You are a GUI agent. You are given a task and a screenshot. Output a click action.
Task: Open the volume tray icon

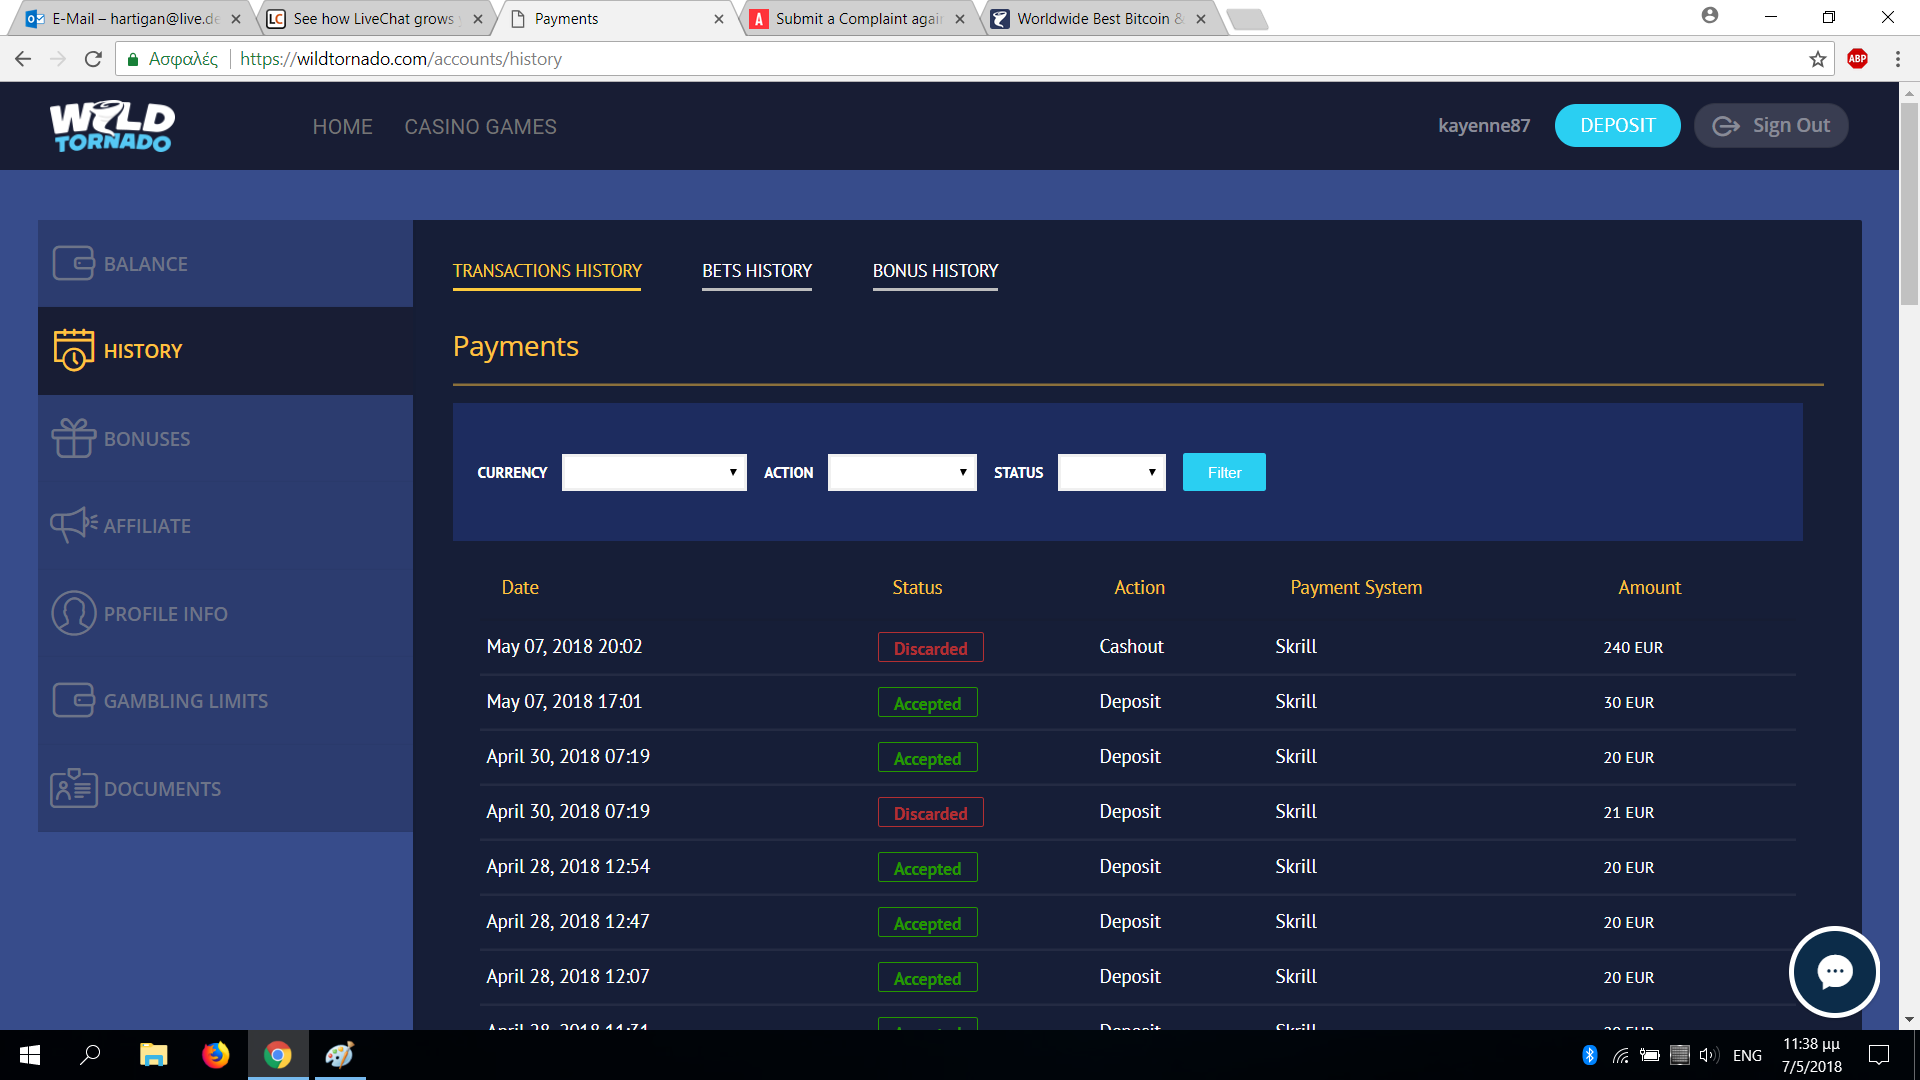1708,1055
